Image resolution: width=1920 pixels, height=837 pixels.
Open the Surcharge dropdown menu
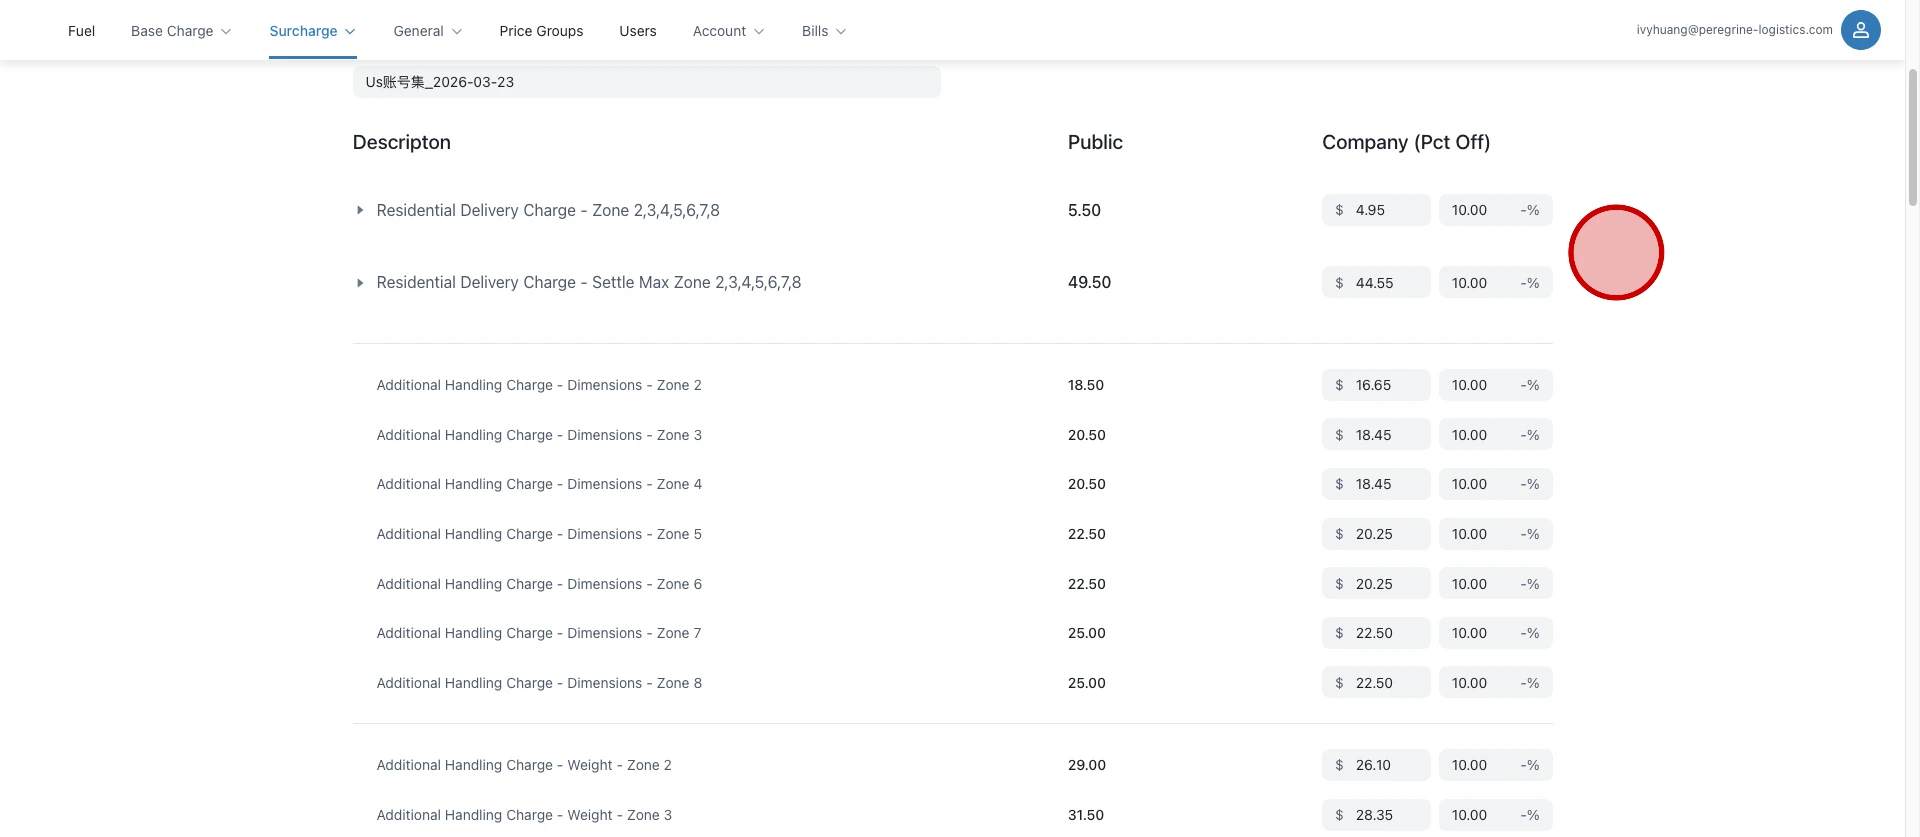coord(312,31)
